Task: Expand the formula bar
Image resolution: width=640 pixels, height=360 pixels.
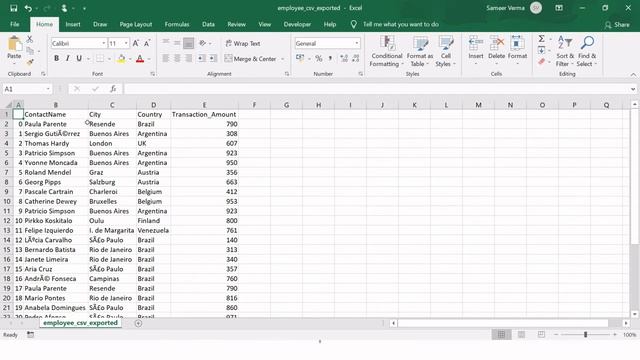Action: (x=633, y=89)
